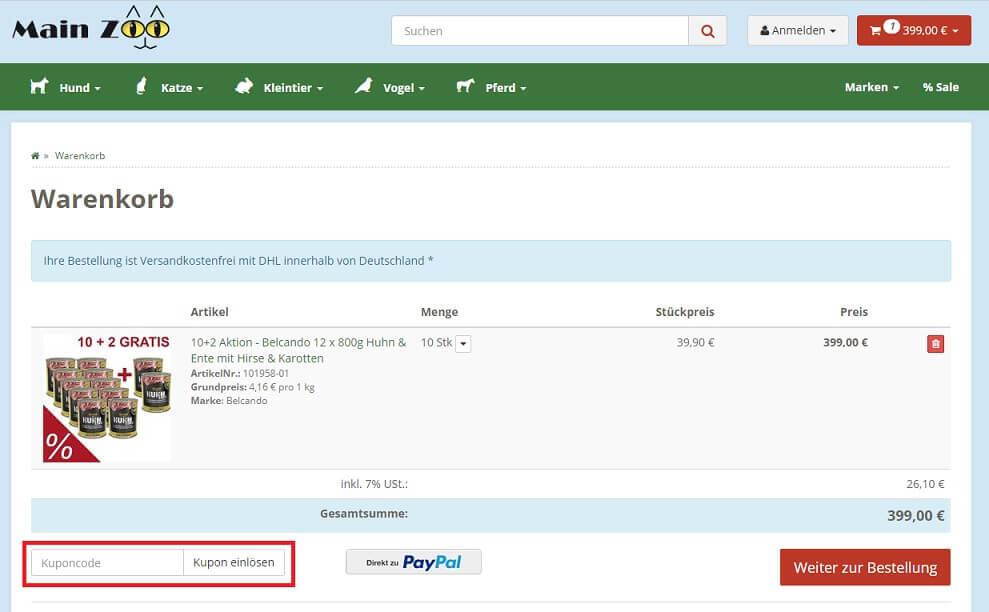Image resolution: width=989 pixels, height=612 pixels.
Task: Click the Menge column header
Action: 440,312
